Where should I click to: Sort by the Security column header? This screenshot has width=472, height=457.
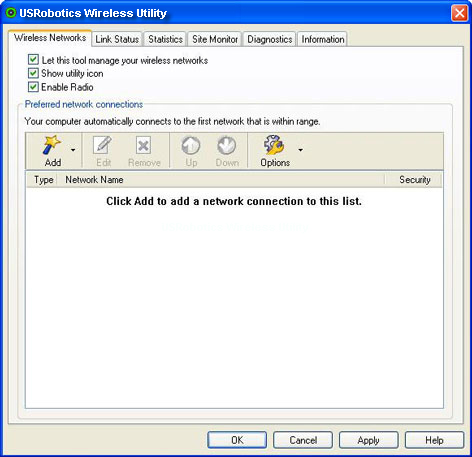pyautogui.click(x=413, y=180)
